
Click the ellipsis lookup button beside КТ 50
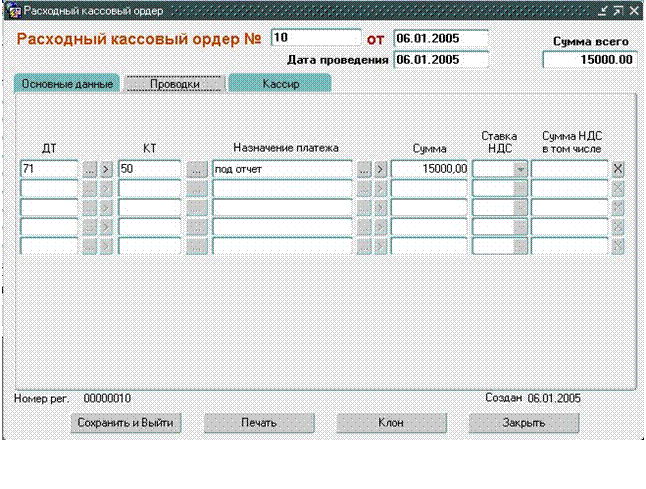pos(197,169)
